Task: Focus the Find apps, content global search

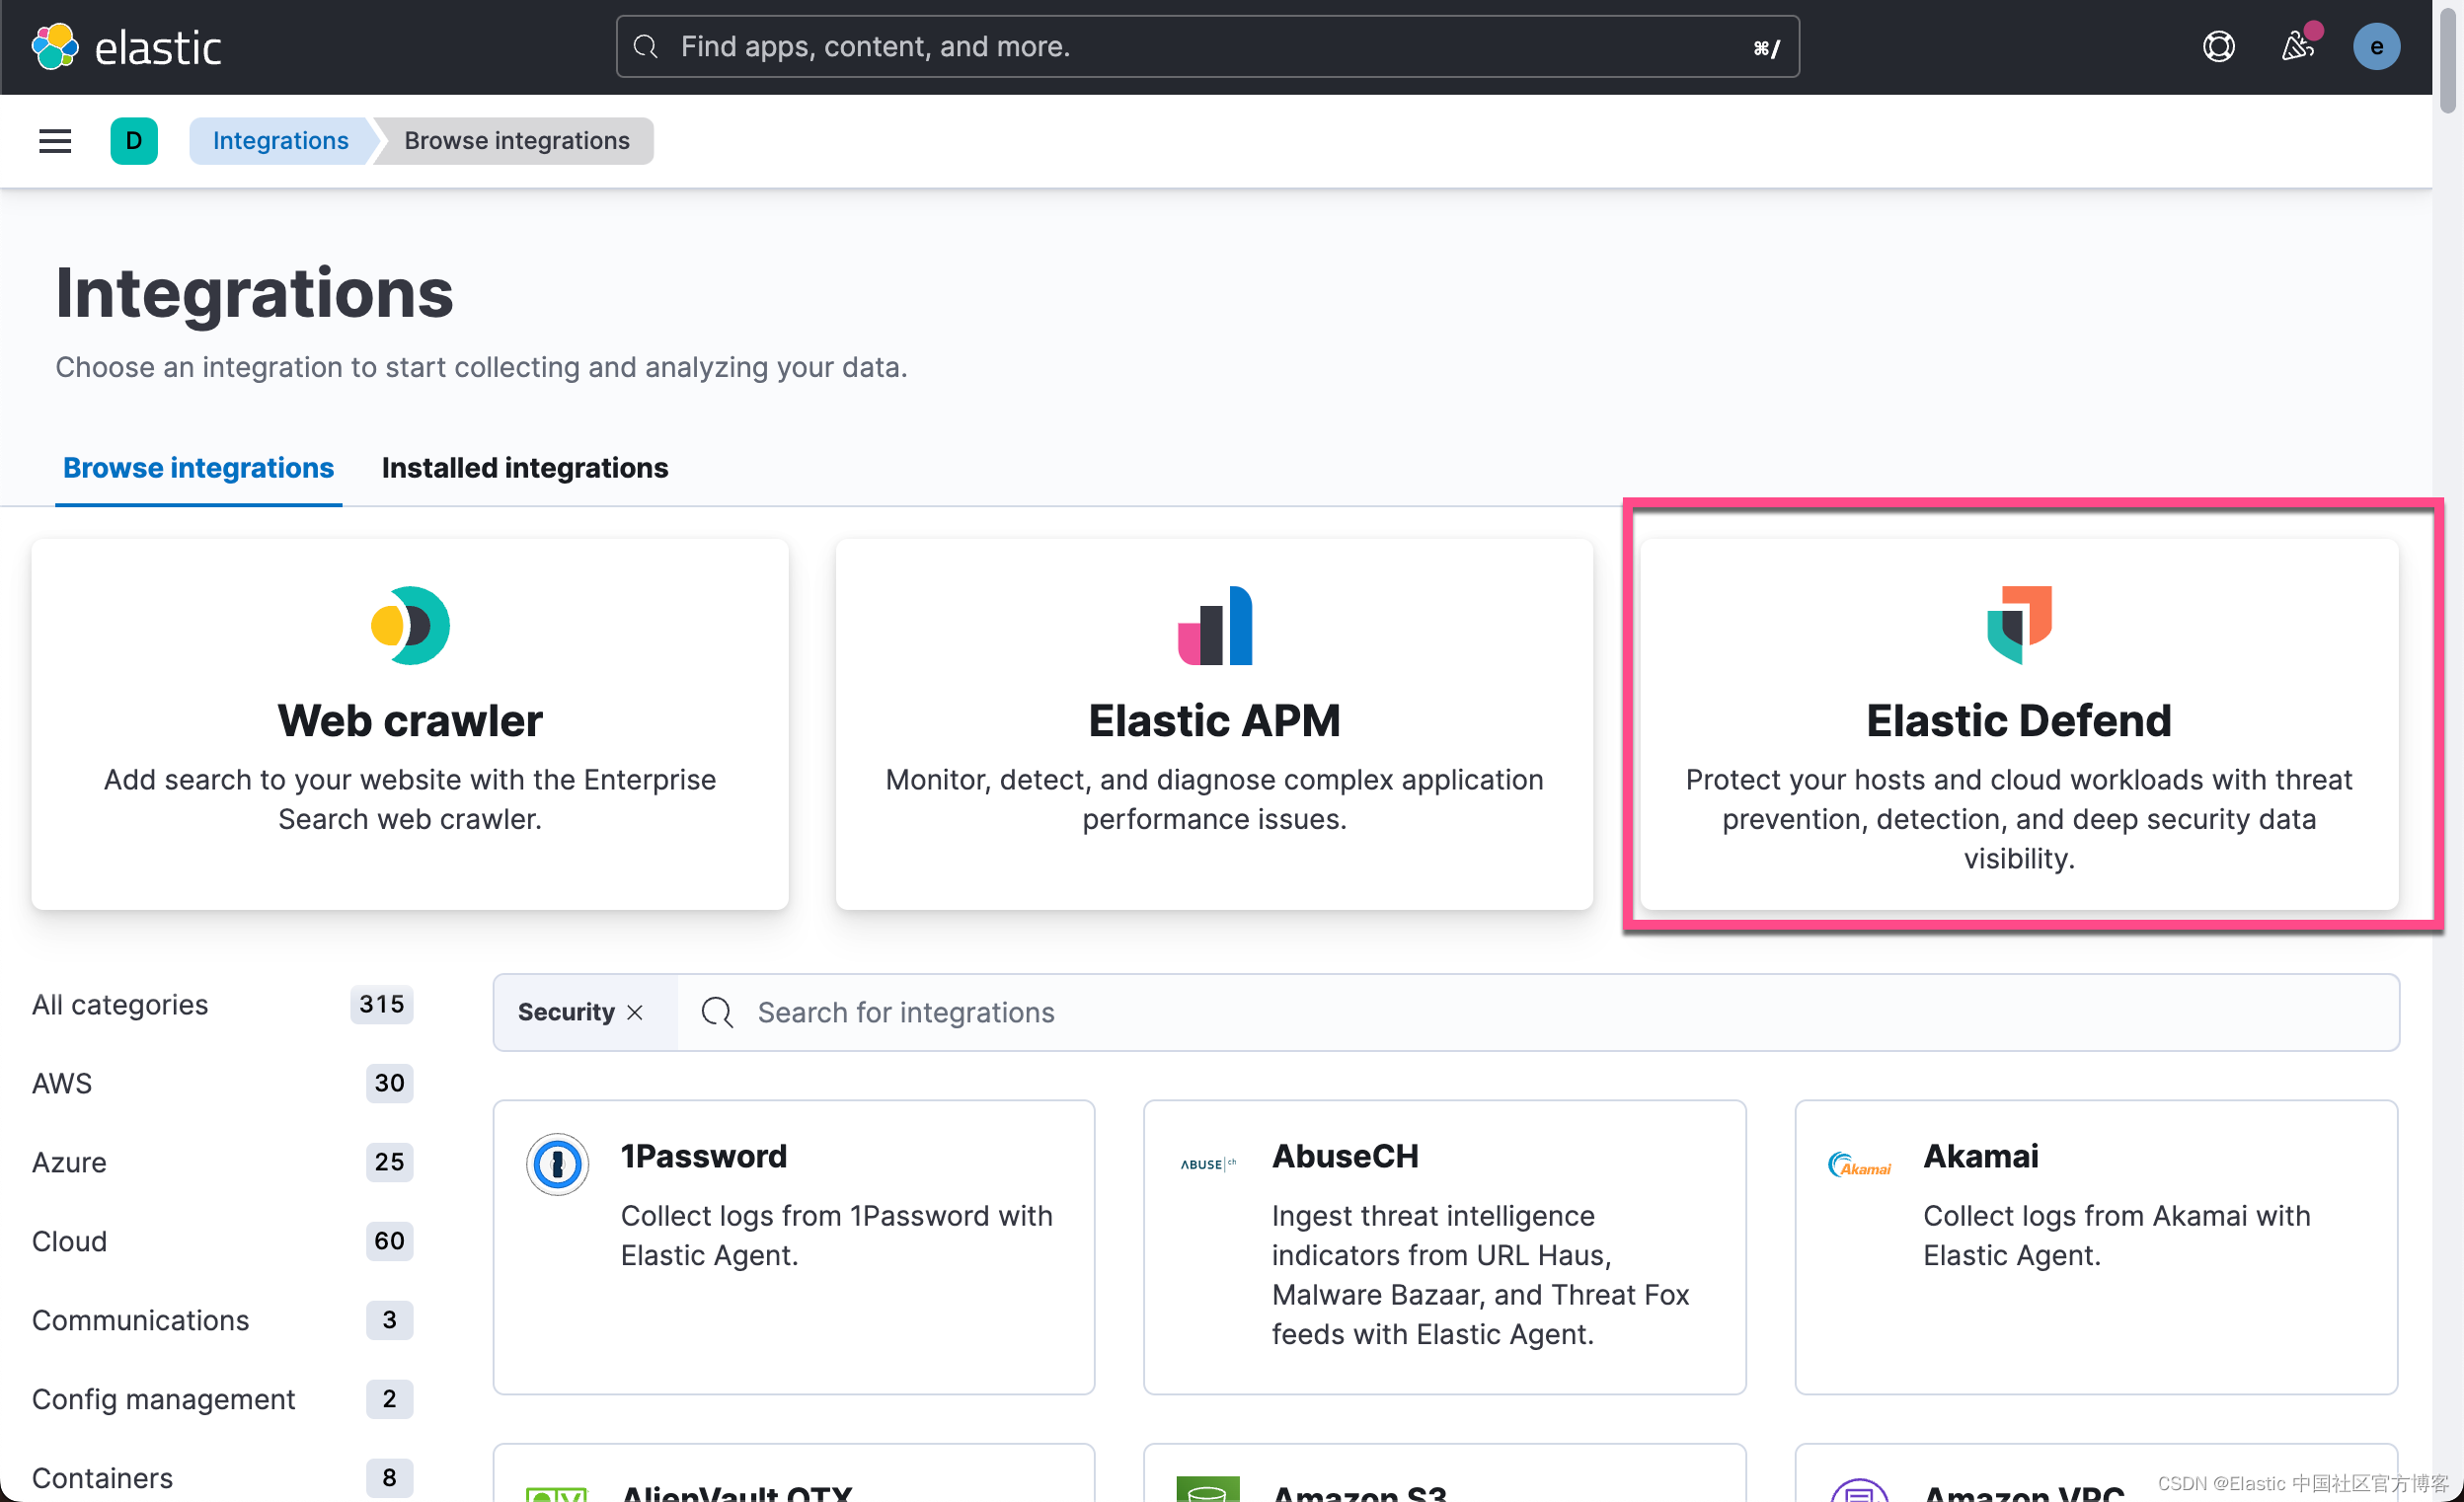Action: (1208, 47)
